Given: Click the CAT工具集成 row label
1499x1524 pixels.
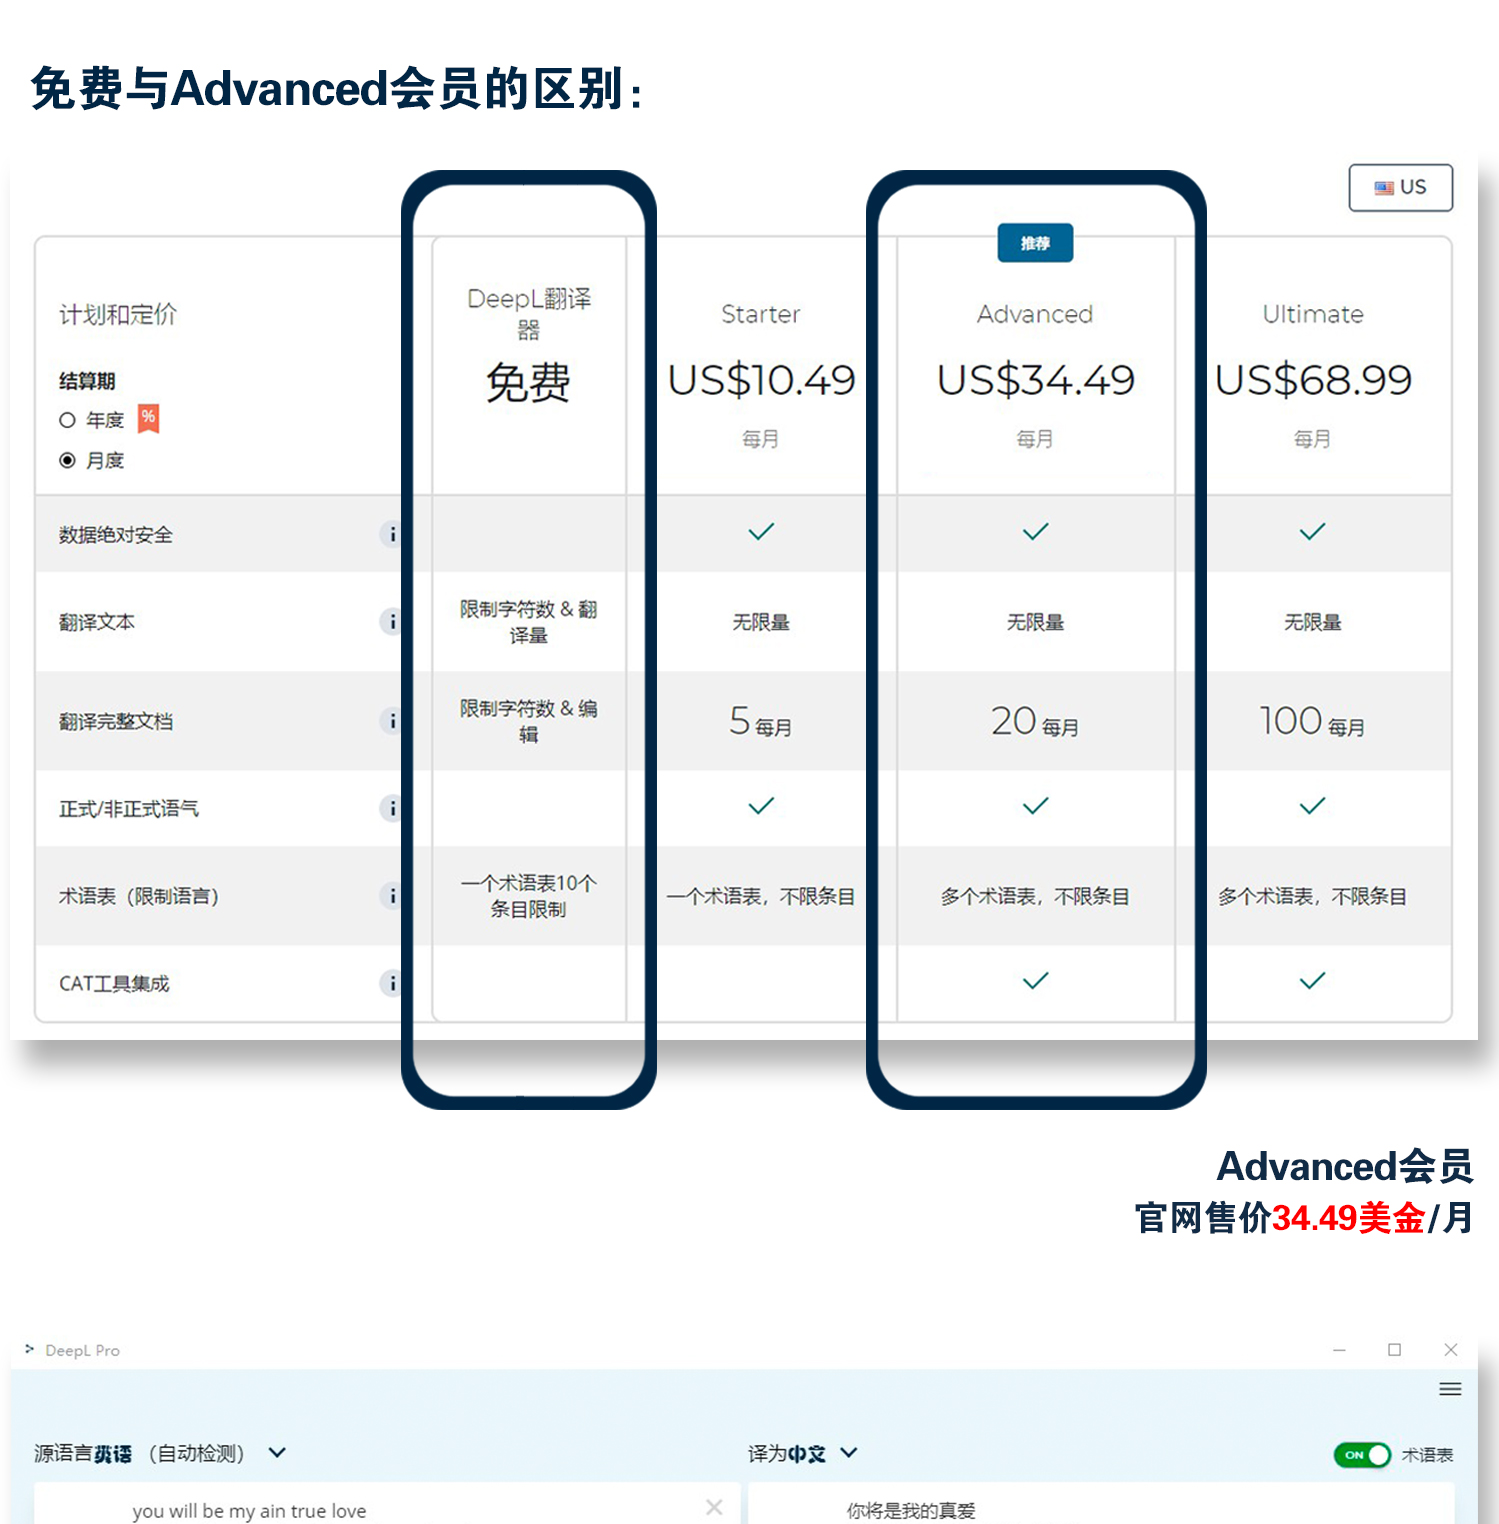Looking at the screenshot, I should tap(114, 983).
